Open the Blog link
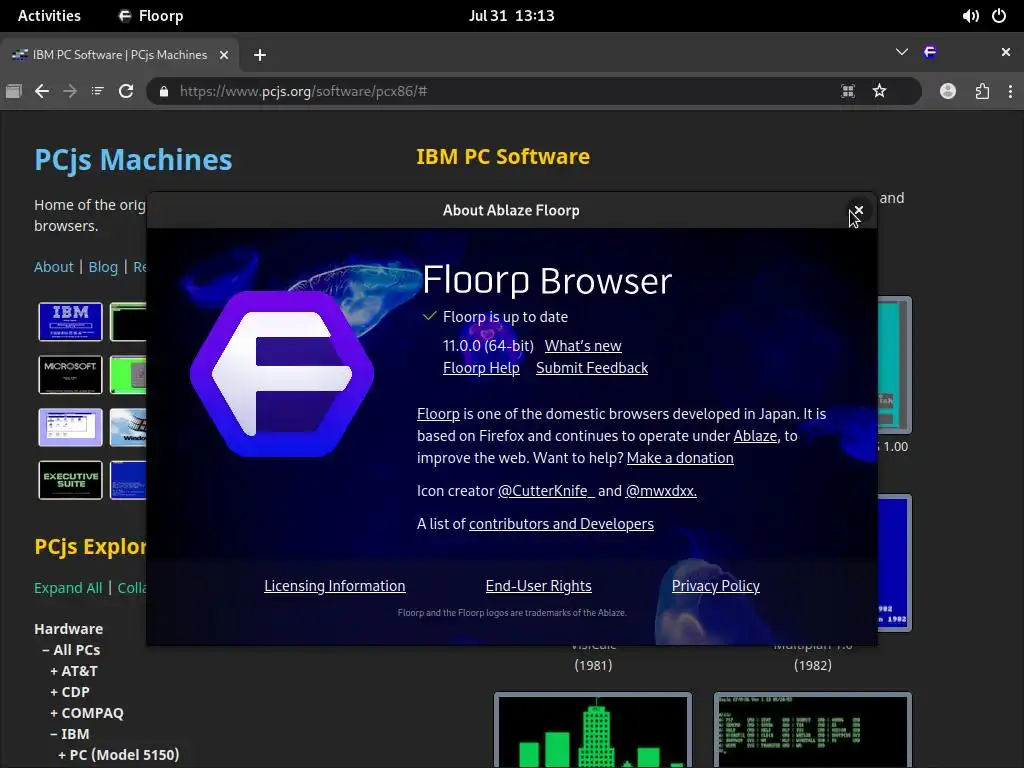This screenshot has height=768, width=1024. 103,267
